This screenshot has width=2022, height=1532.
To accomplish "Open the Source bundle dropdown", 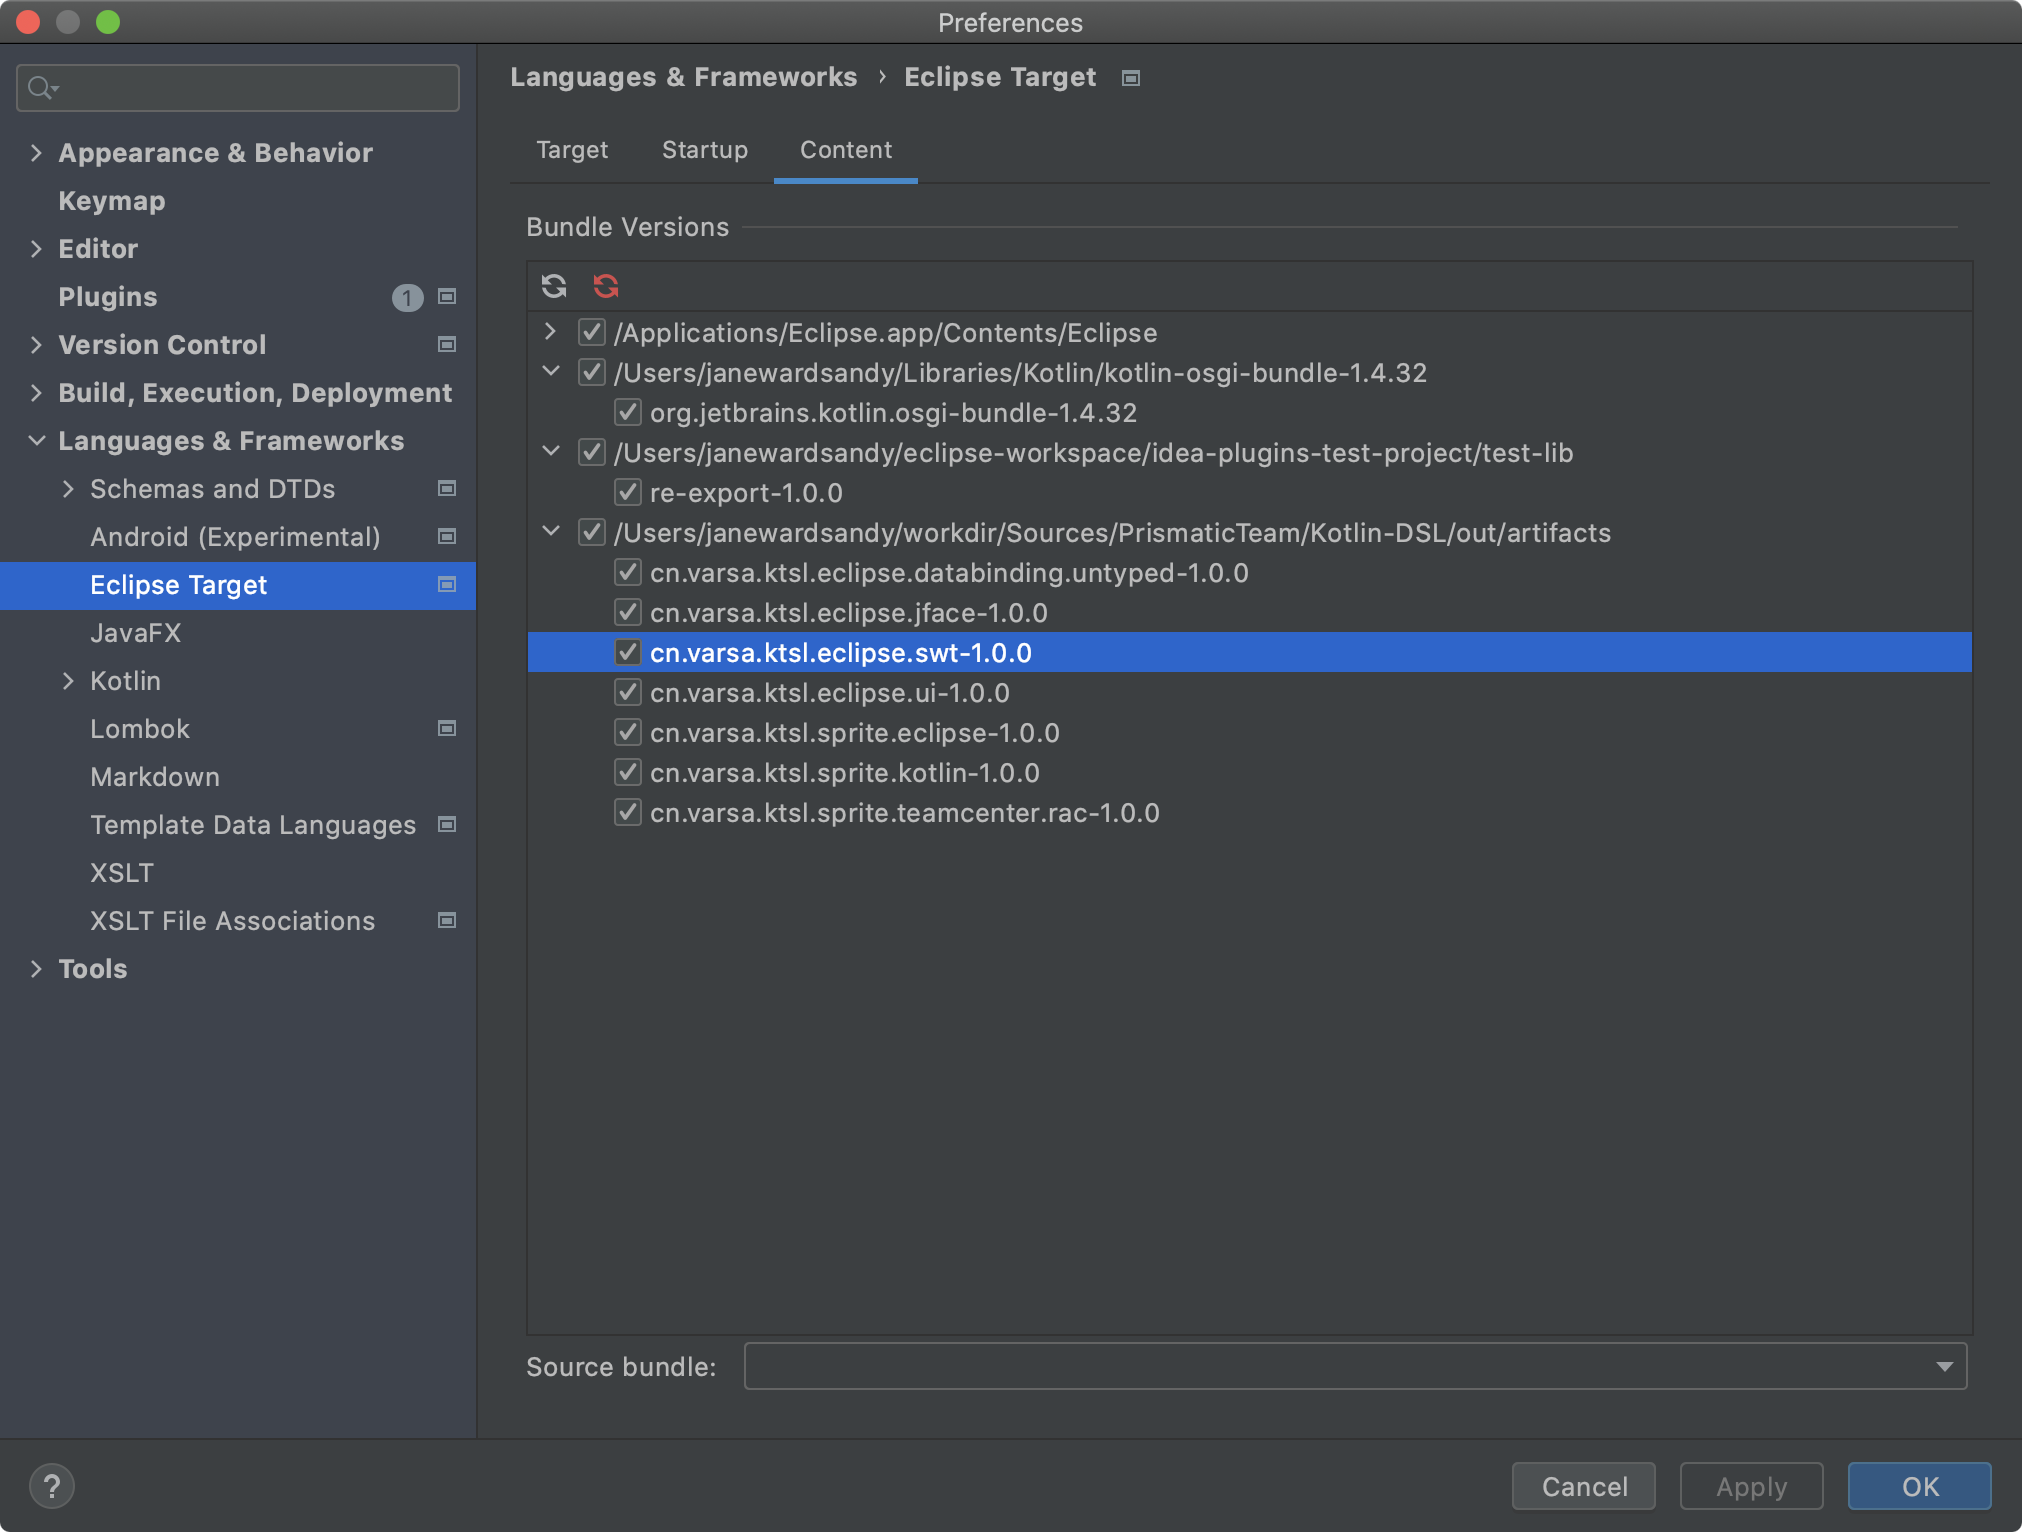I will point(1944,1366).
